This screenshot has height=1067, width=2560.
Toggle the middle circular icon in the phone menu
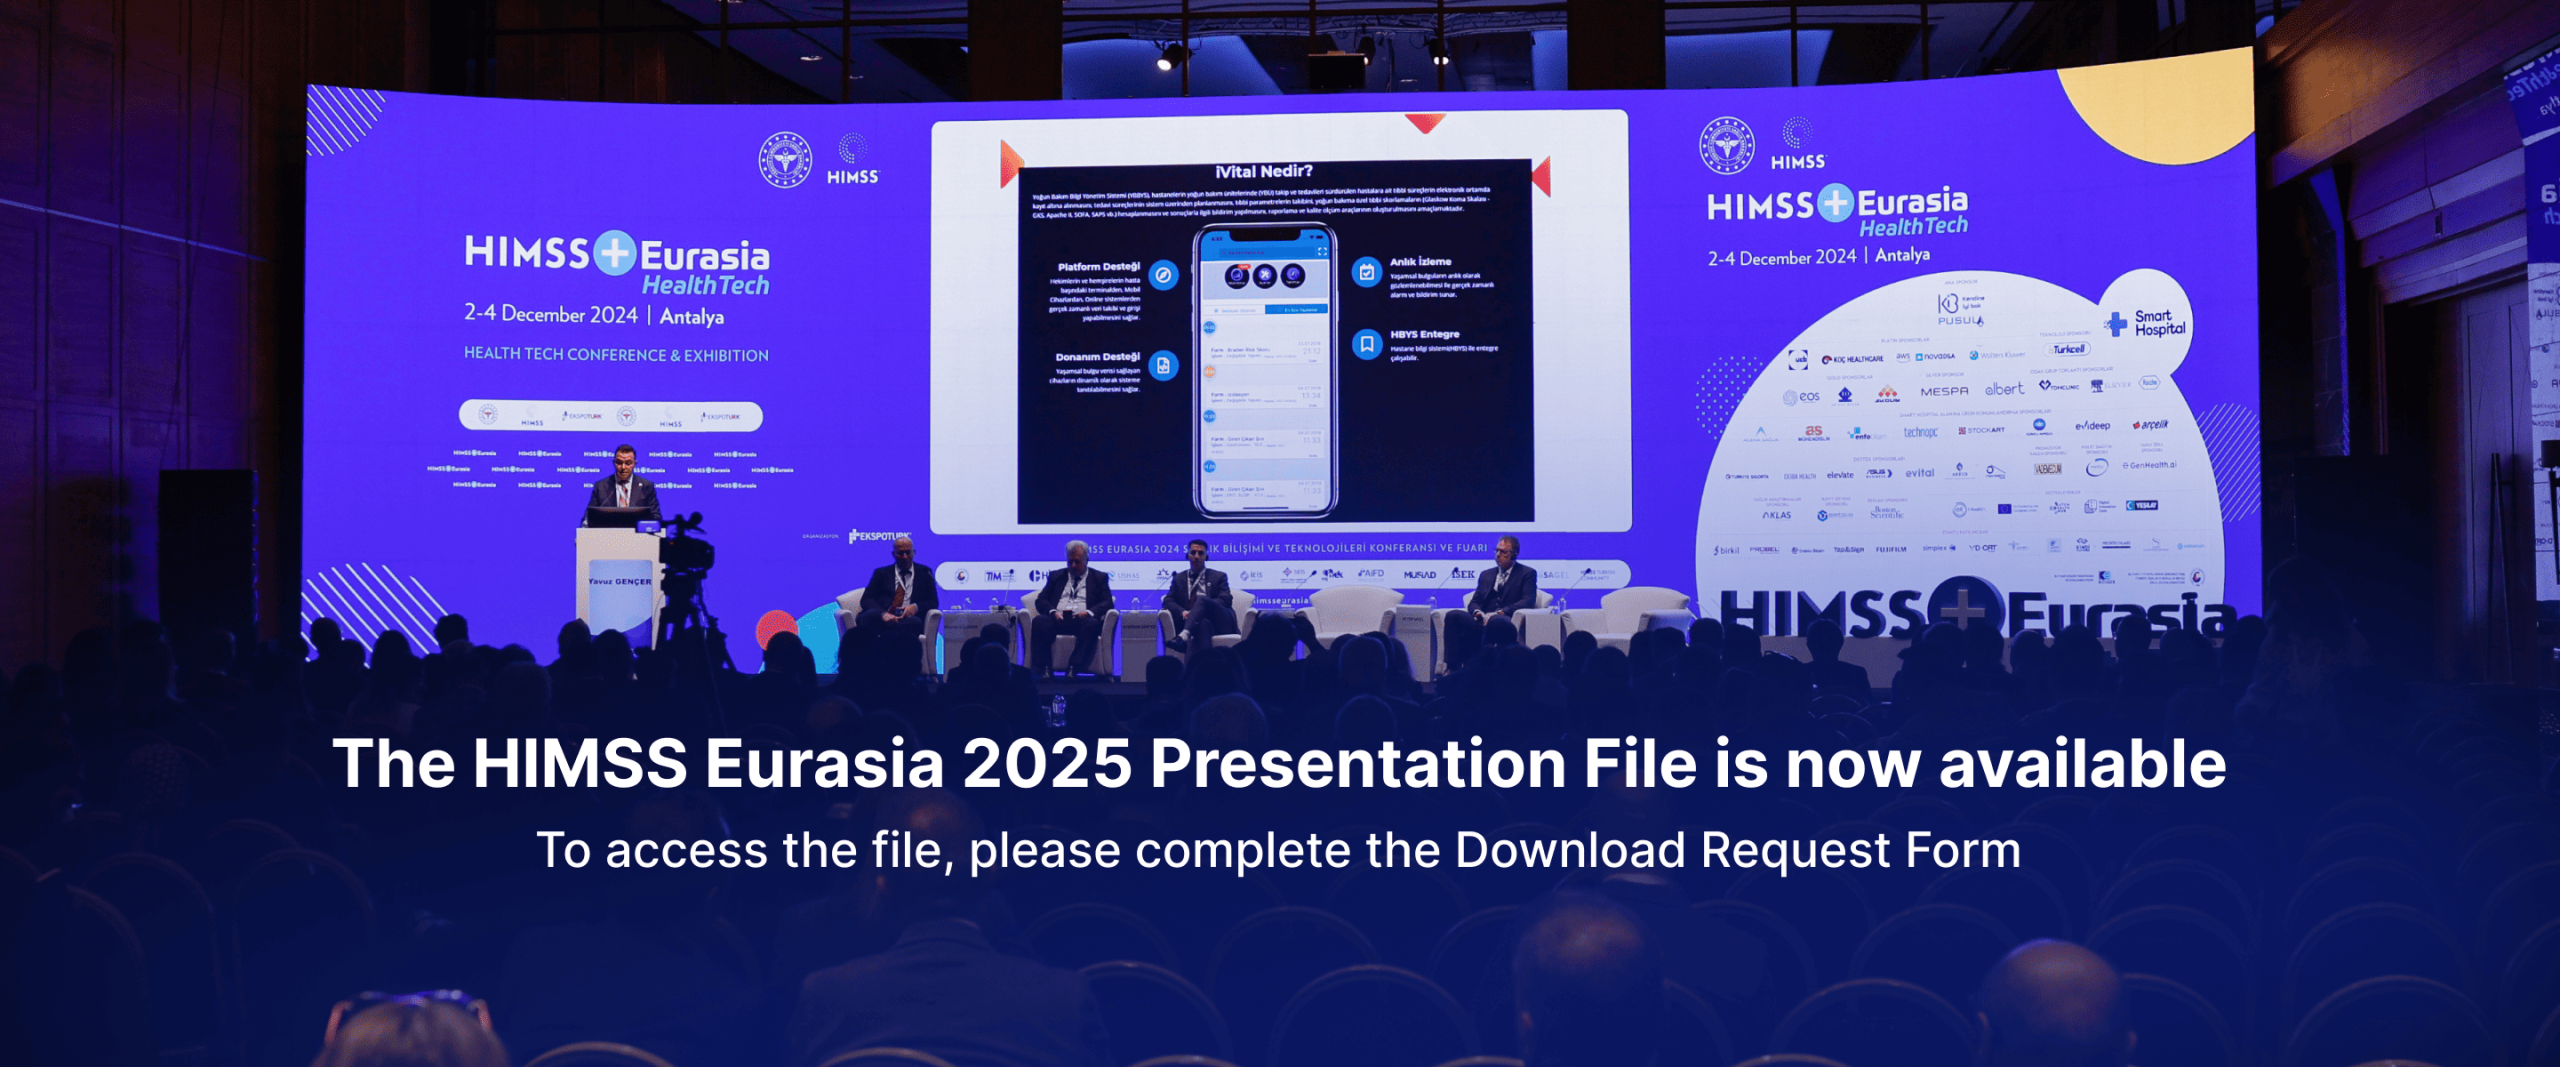point(1264,275)
